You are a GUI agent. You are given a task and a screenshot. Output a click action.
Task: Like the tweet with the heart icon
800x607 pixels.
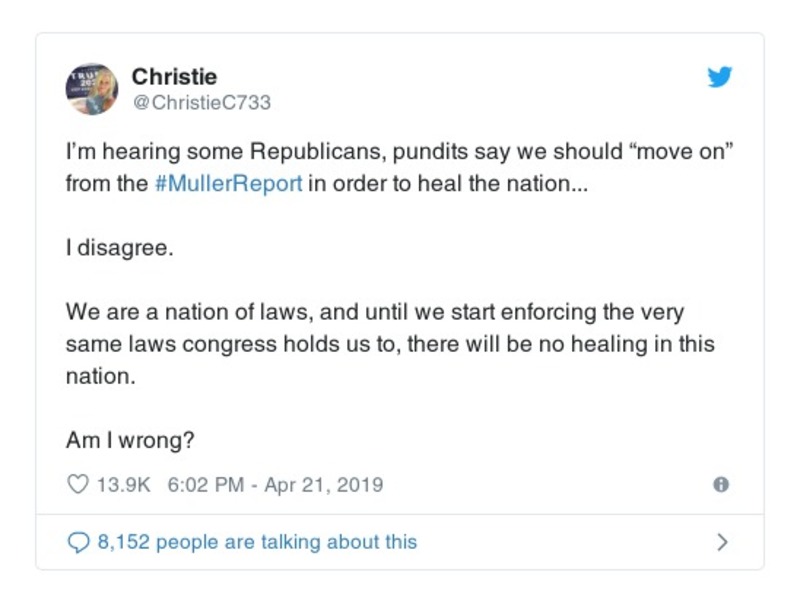77,485
